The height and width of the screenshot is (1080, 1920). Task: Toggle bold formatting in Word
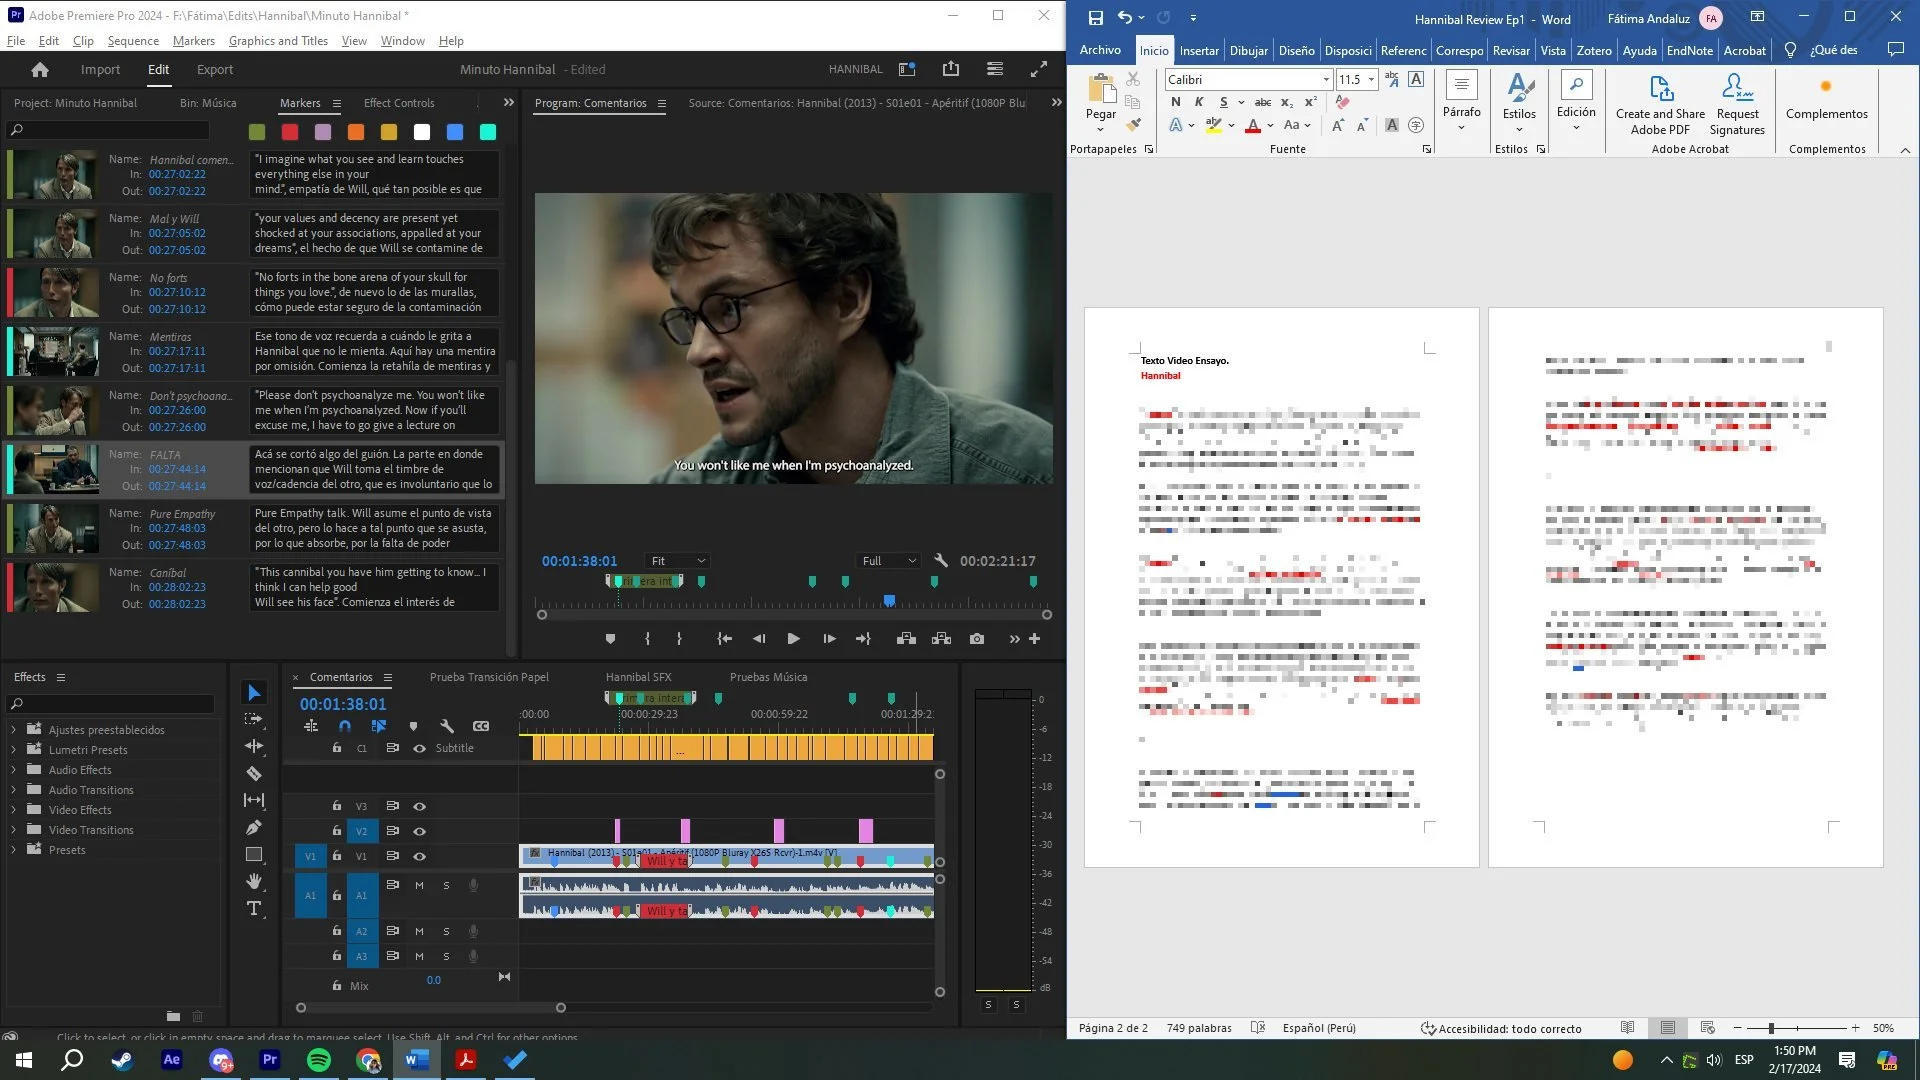tap(1175, 102)
